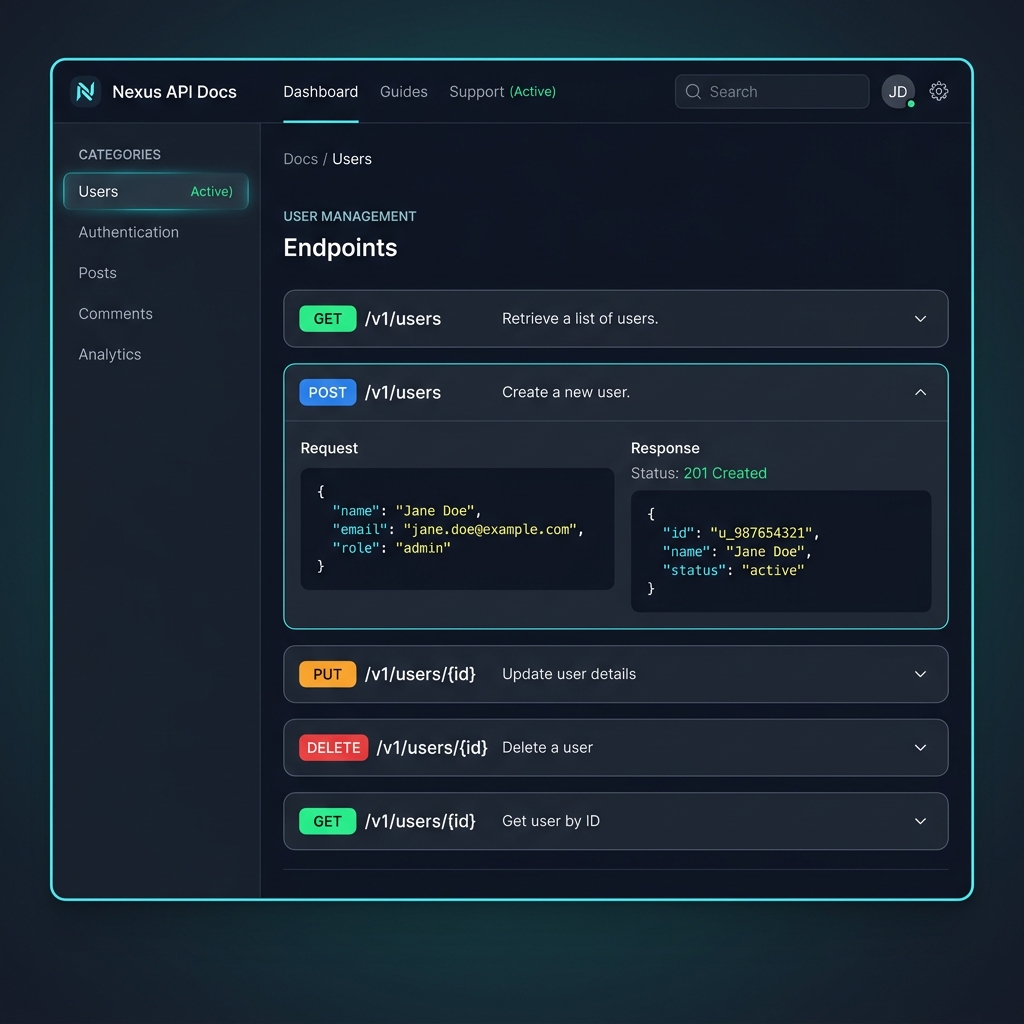1024x1024 pixels.
Task: Click the "Get user by ID" description
Action: coord(551,821)
